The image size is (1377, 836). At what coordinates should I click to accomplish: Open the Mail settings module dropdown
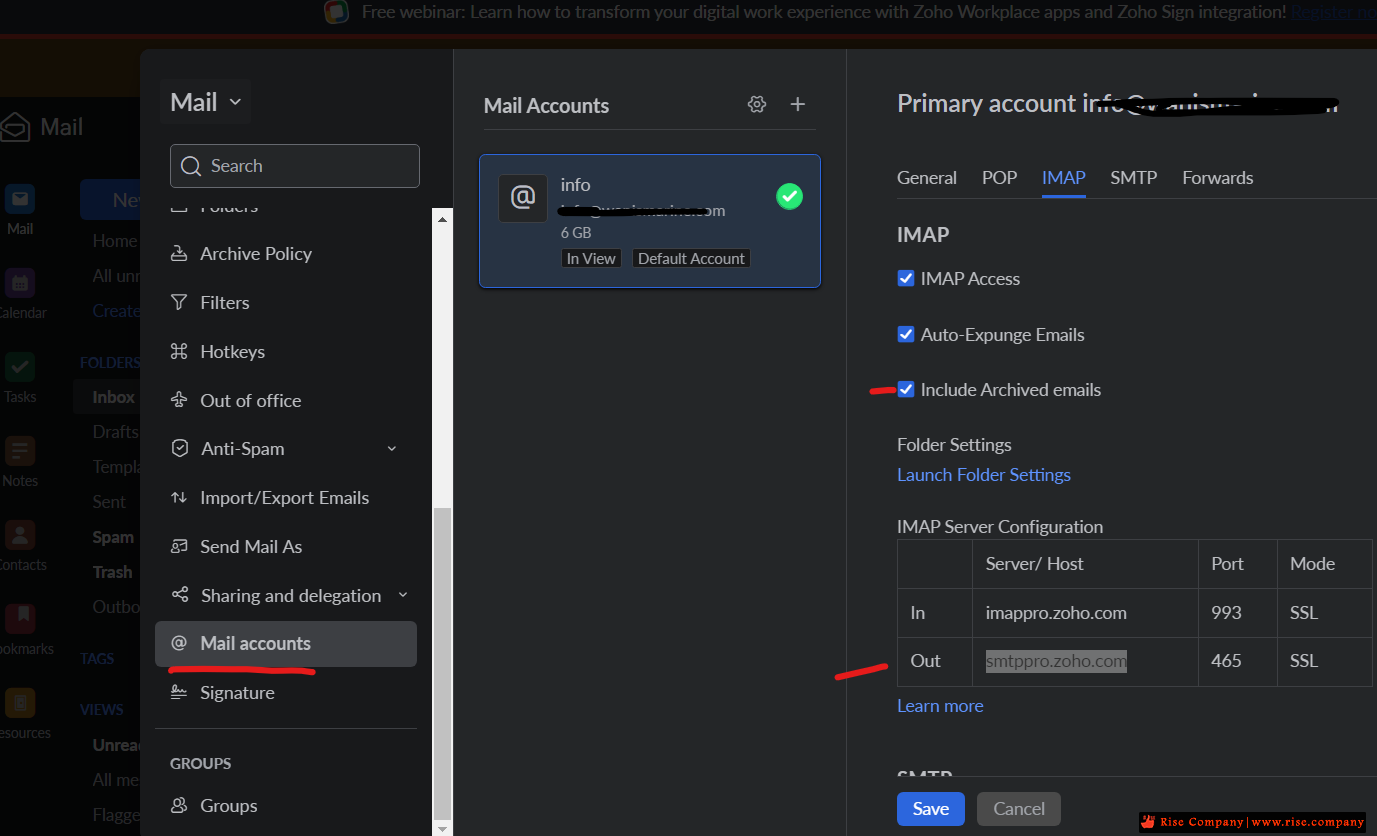tap(205, 102)
